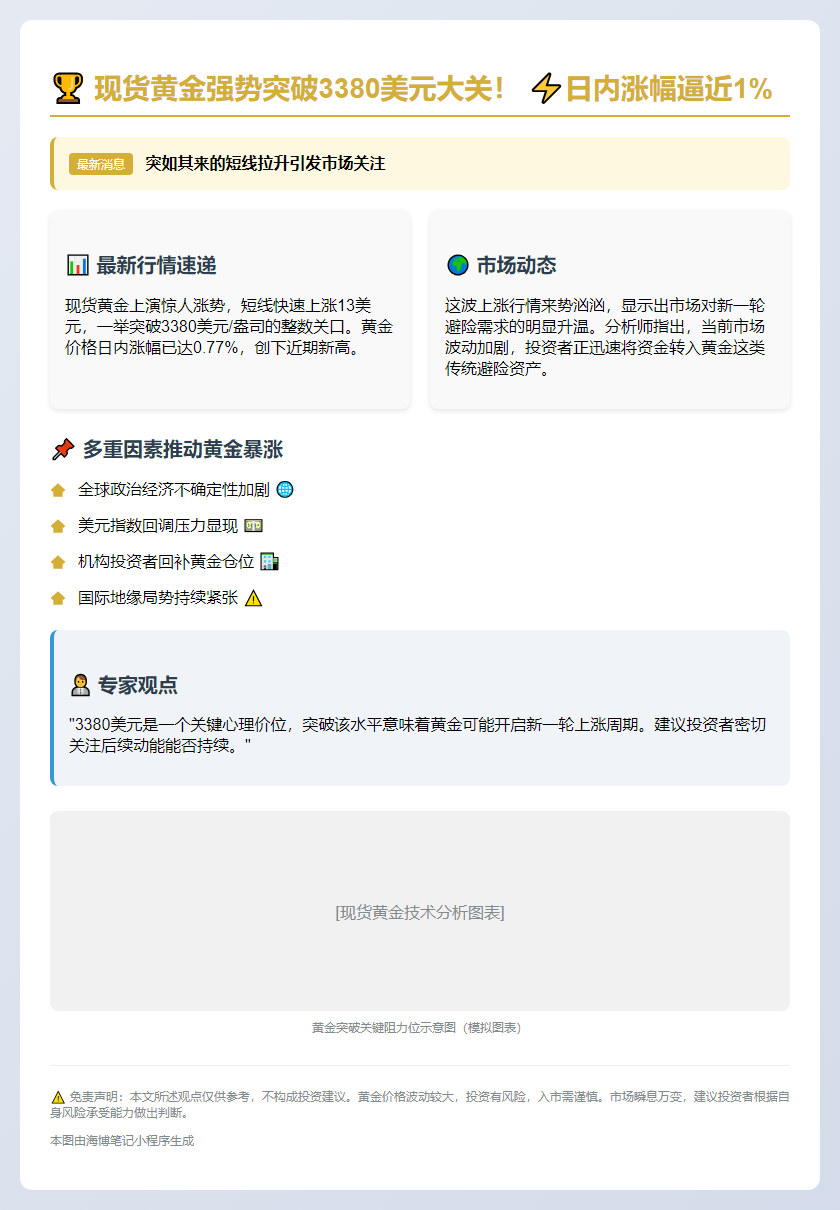Click the text 突如其来的短线拉升引发市场关注
The width and height of the screenshot is (840, 1210).
coord(265,163)
